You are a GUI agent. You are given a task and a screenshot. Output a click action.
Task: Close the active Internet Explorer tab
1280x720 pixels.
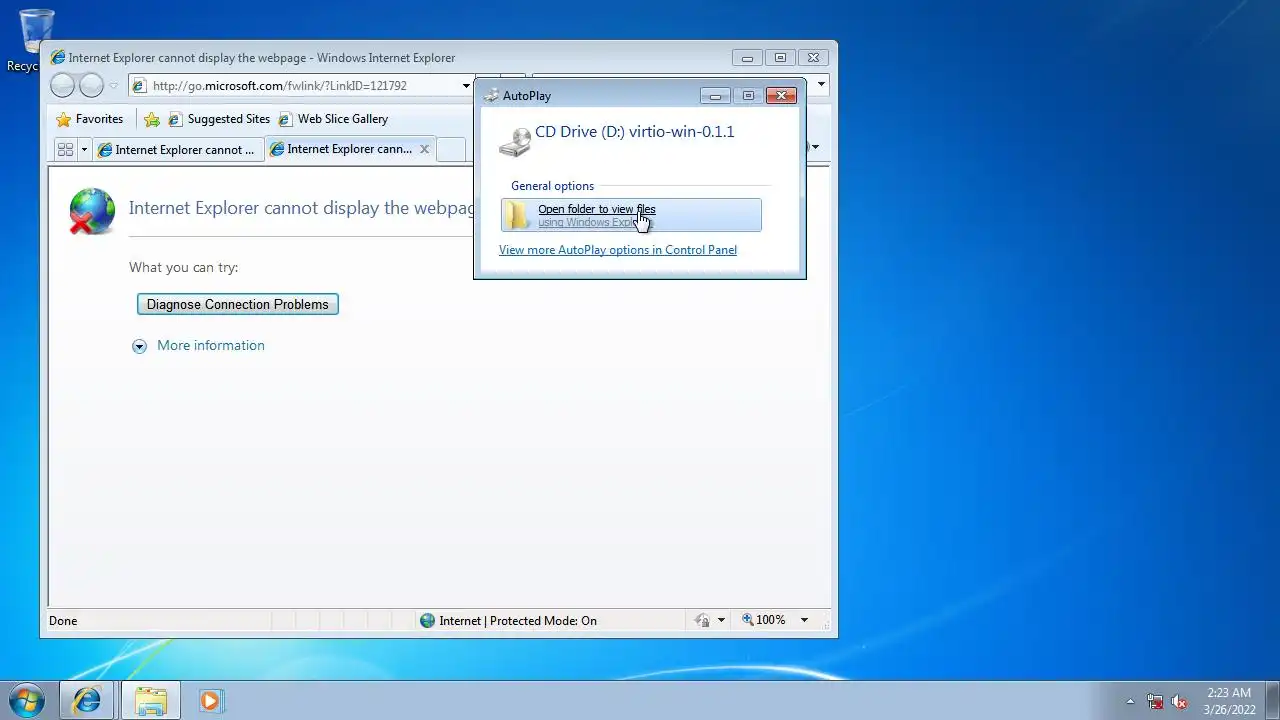coord(424,149)
